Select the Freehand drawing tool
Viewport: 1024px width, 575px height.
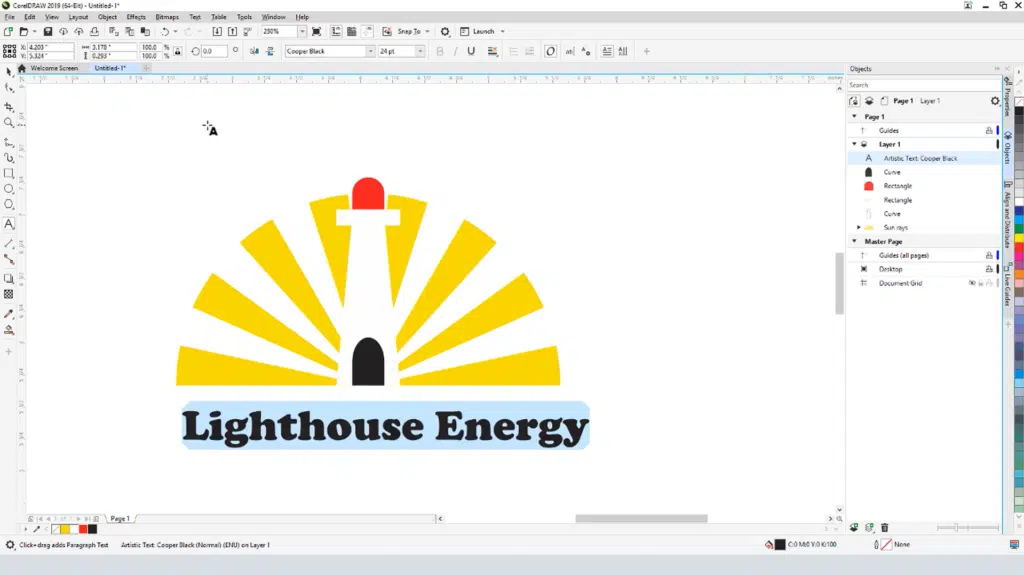tap(8, 142)
